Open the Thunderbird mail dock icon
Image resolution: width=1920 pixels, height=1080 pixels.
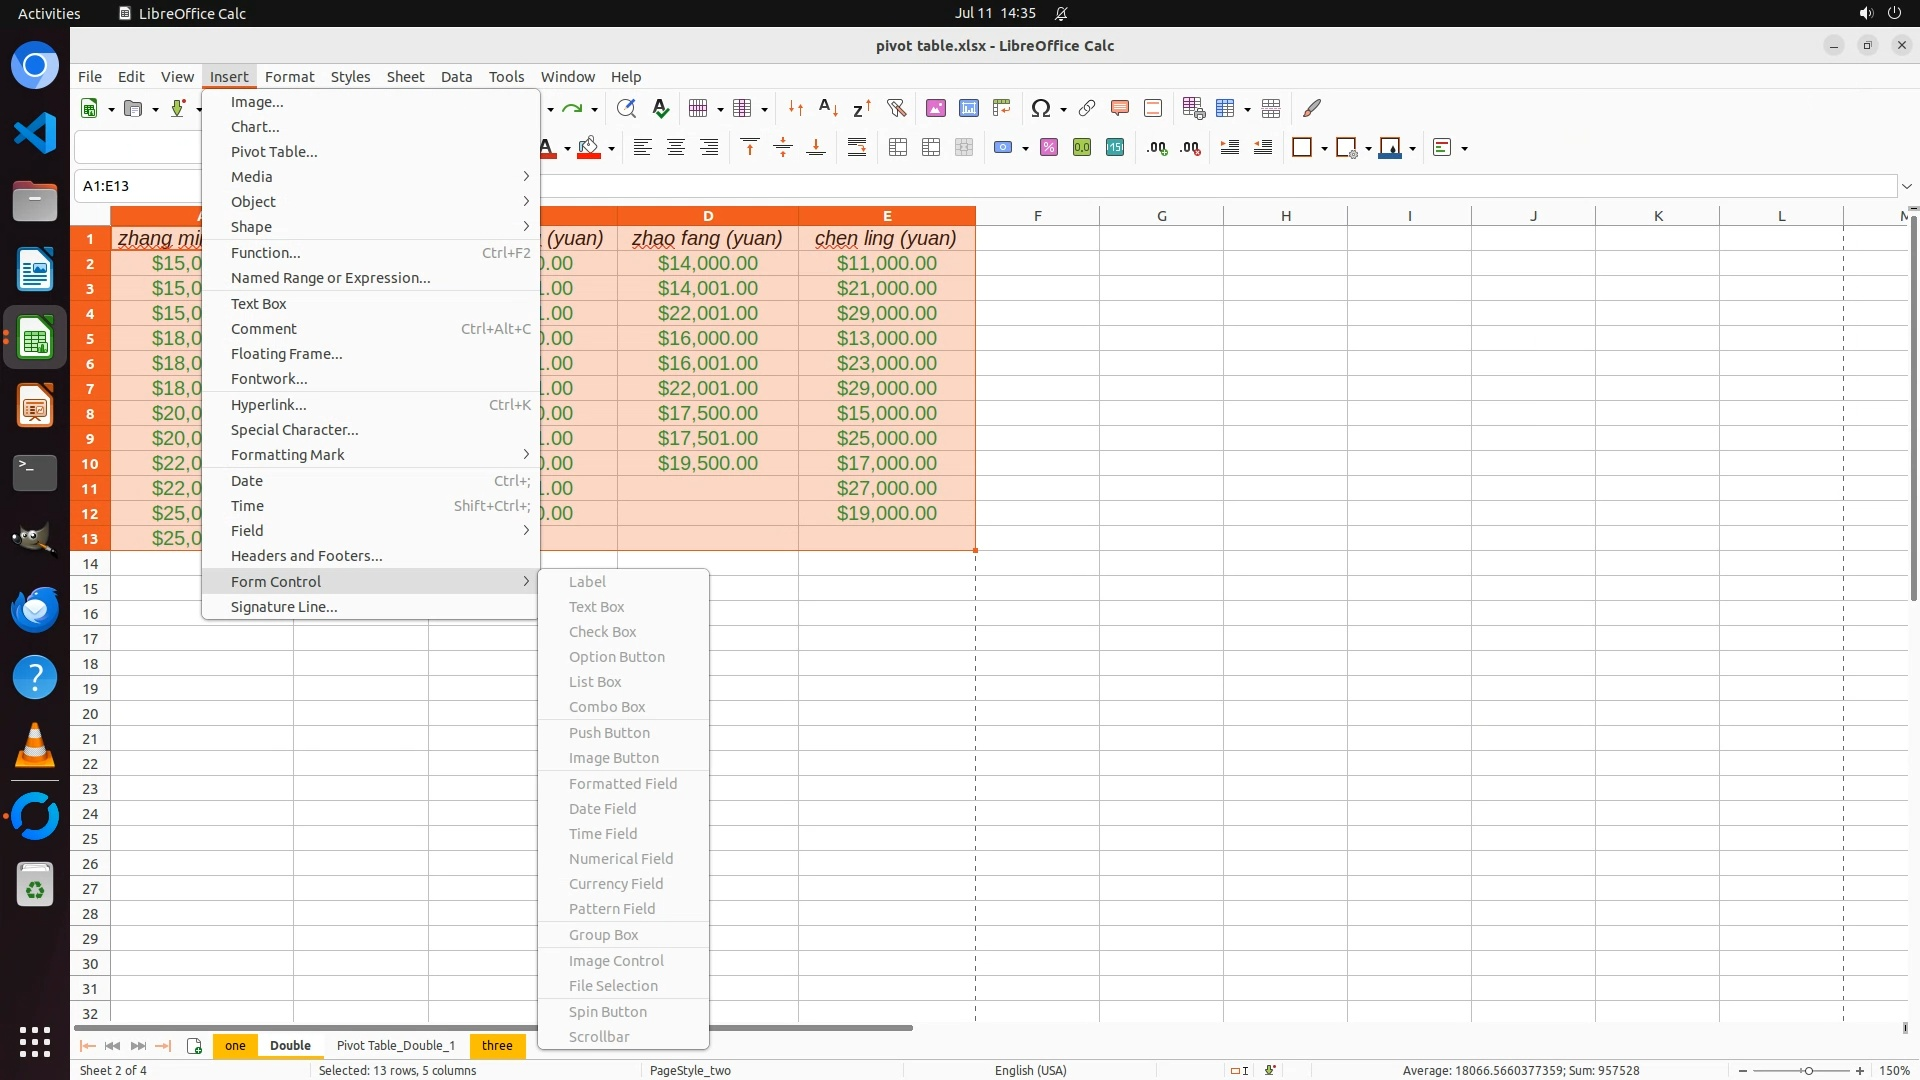point(35,610)
